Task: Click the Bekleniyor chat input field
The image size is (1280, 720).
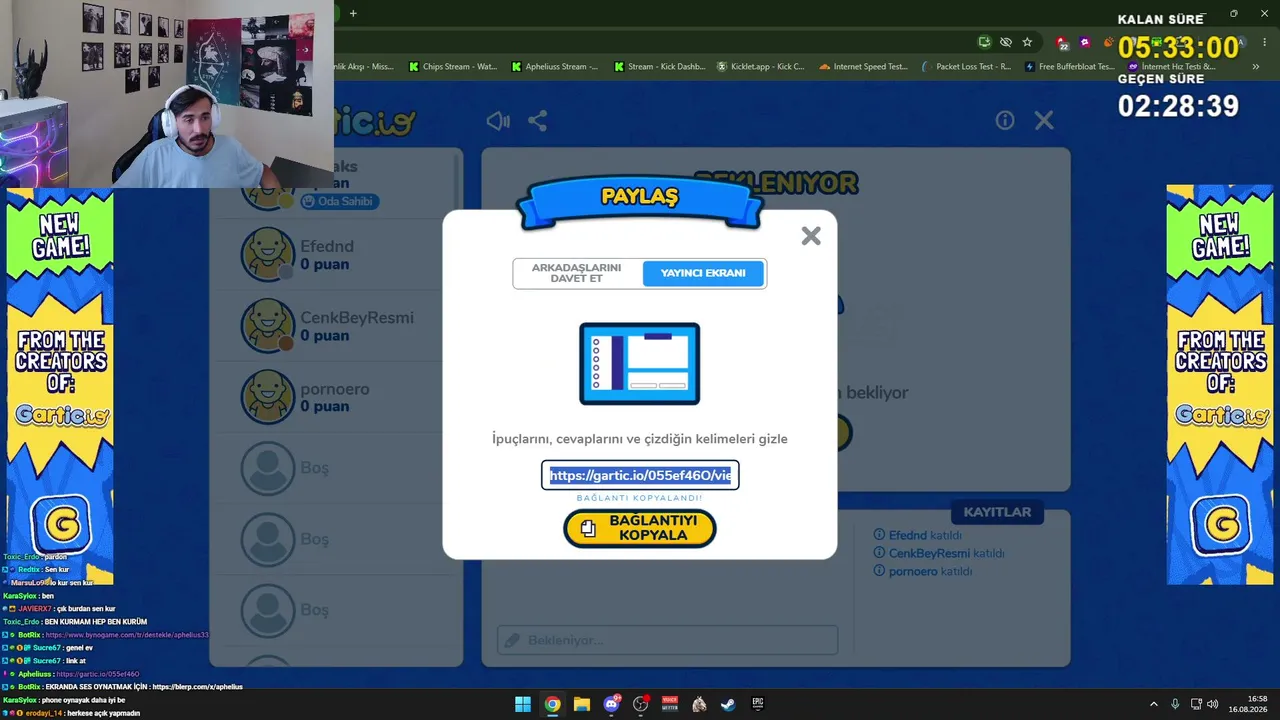Action: [668, 640]
